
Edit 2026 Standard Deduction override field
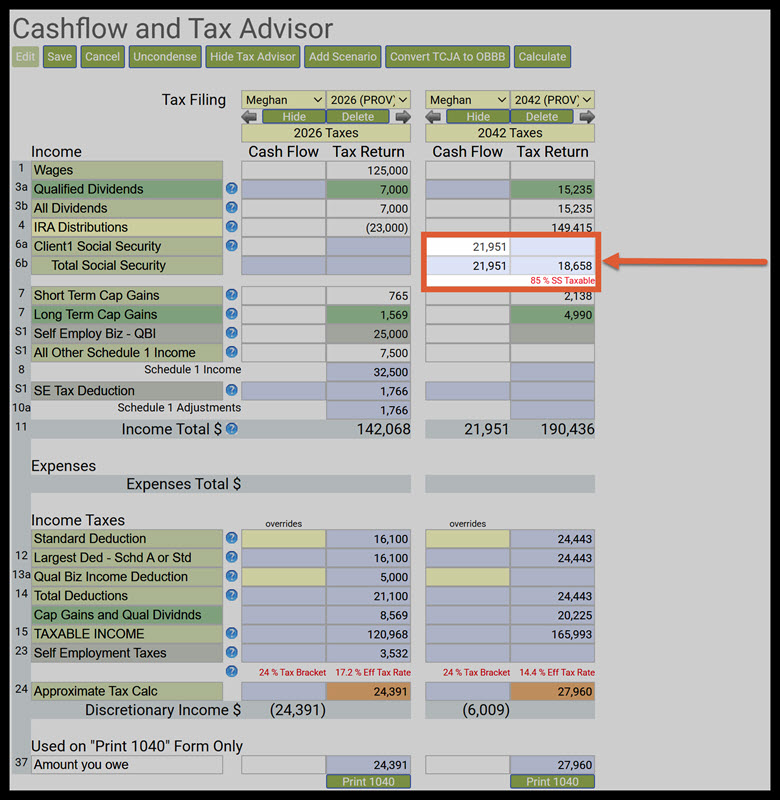point(283,538)
